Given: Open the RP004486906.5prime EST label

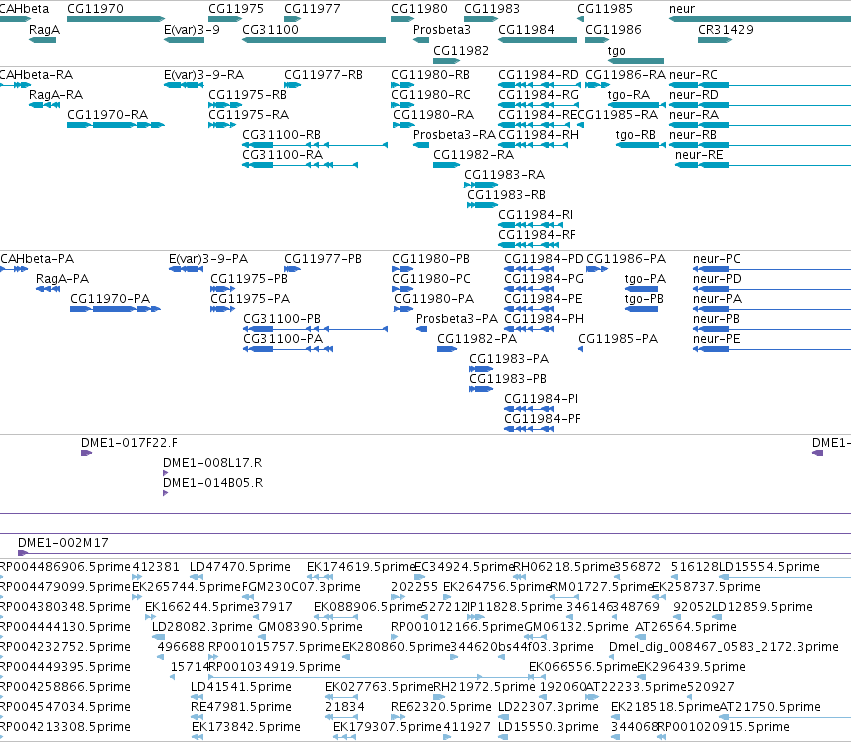Looking at the screenshot, I should (x=65, y=567).
